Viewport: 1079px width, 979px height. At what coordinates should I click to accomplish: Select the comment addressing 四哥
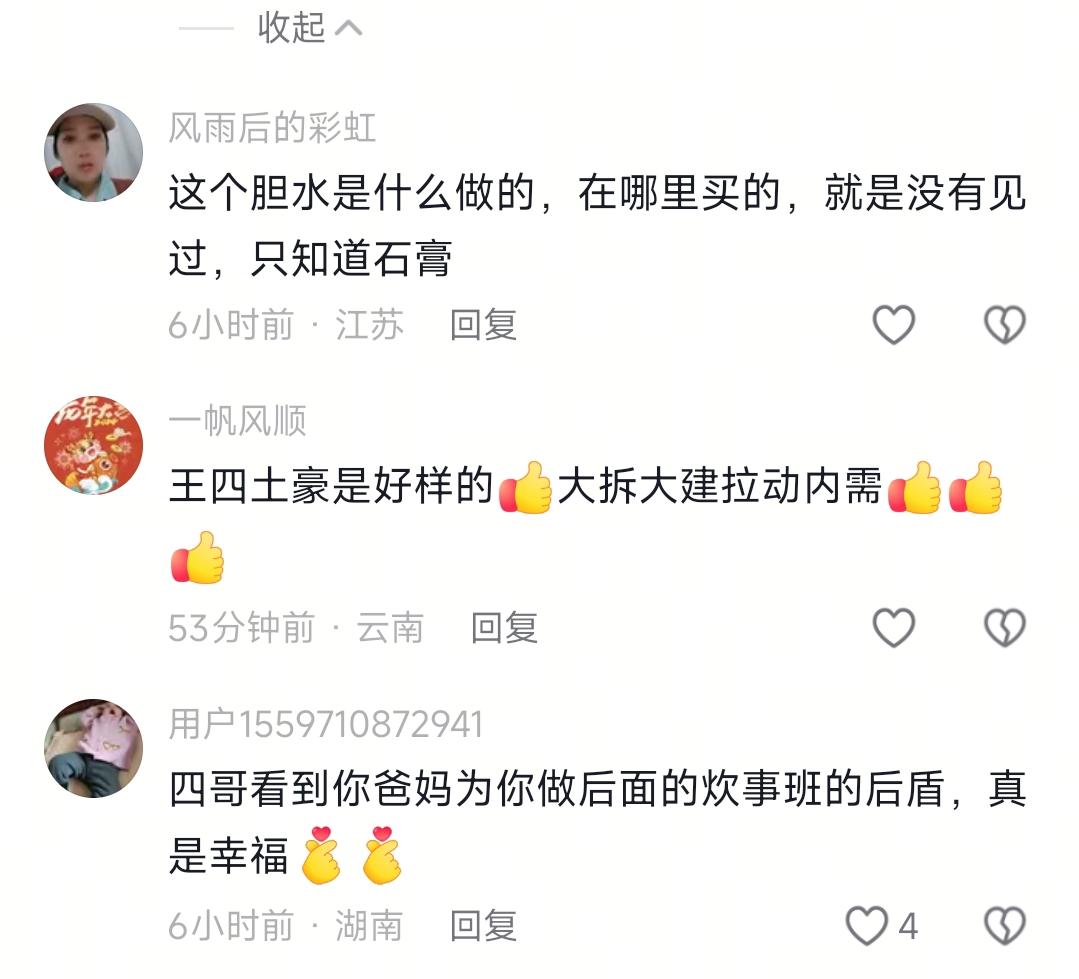tap(597, 824)
